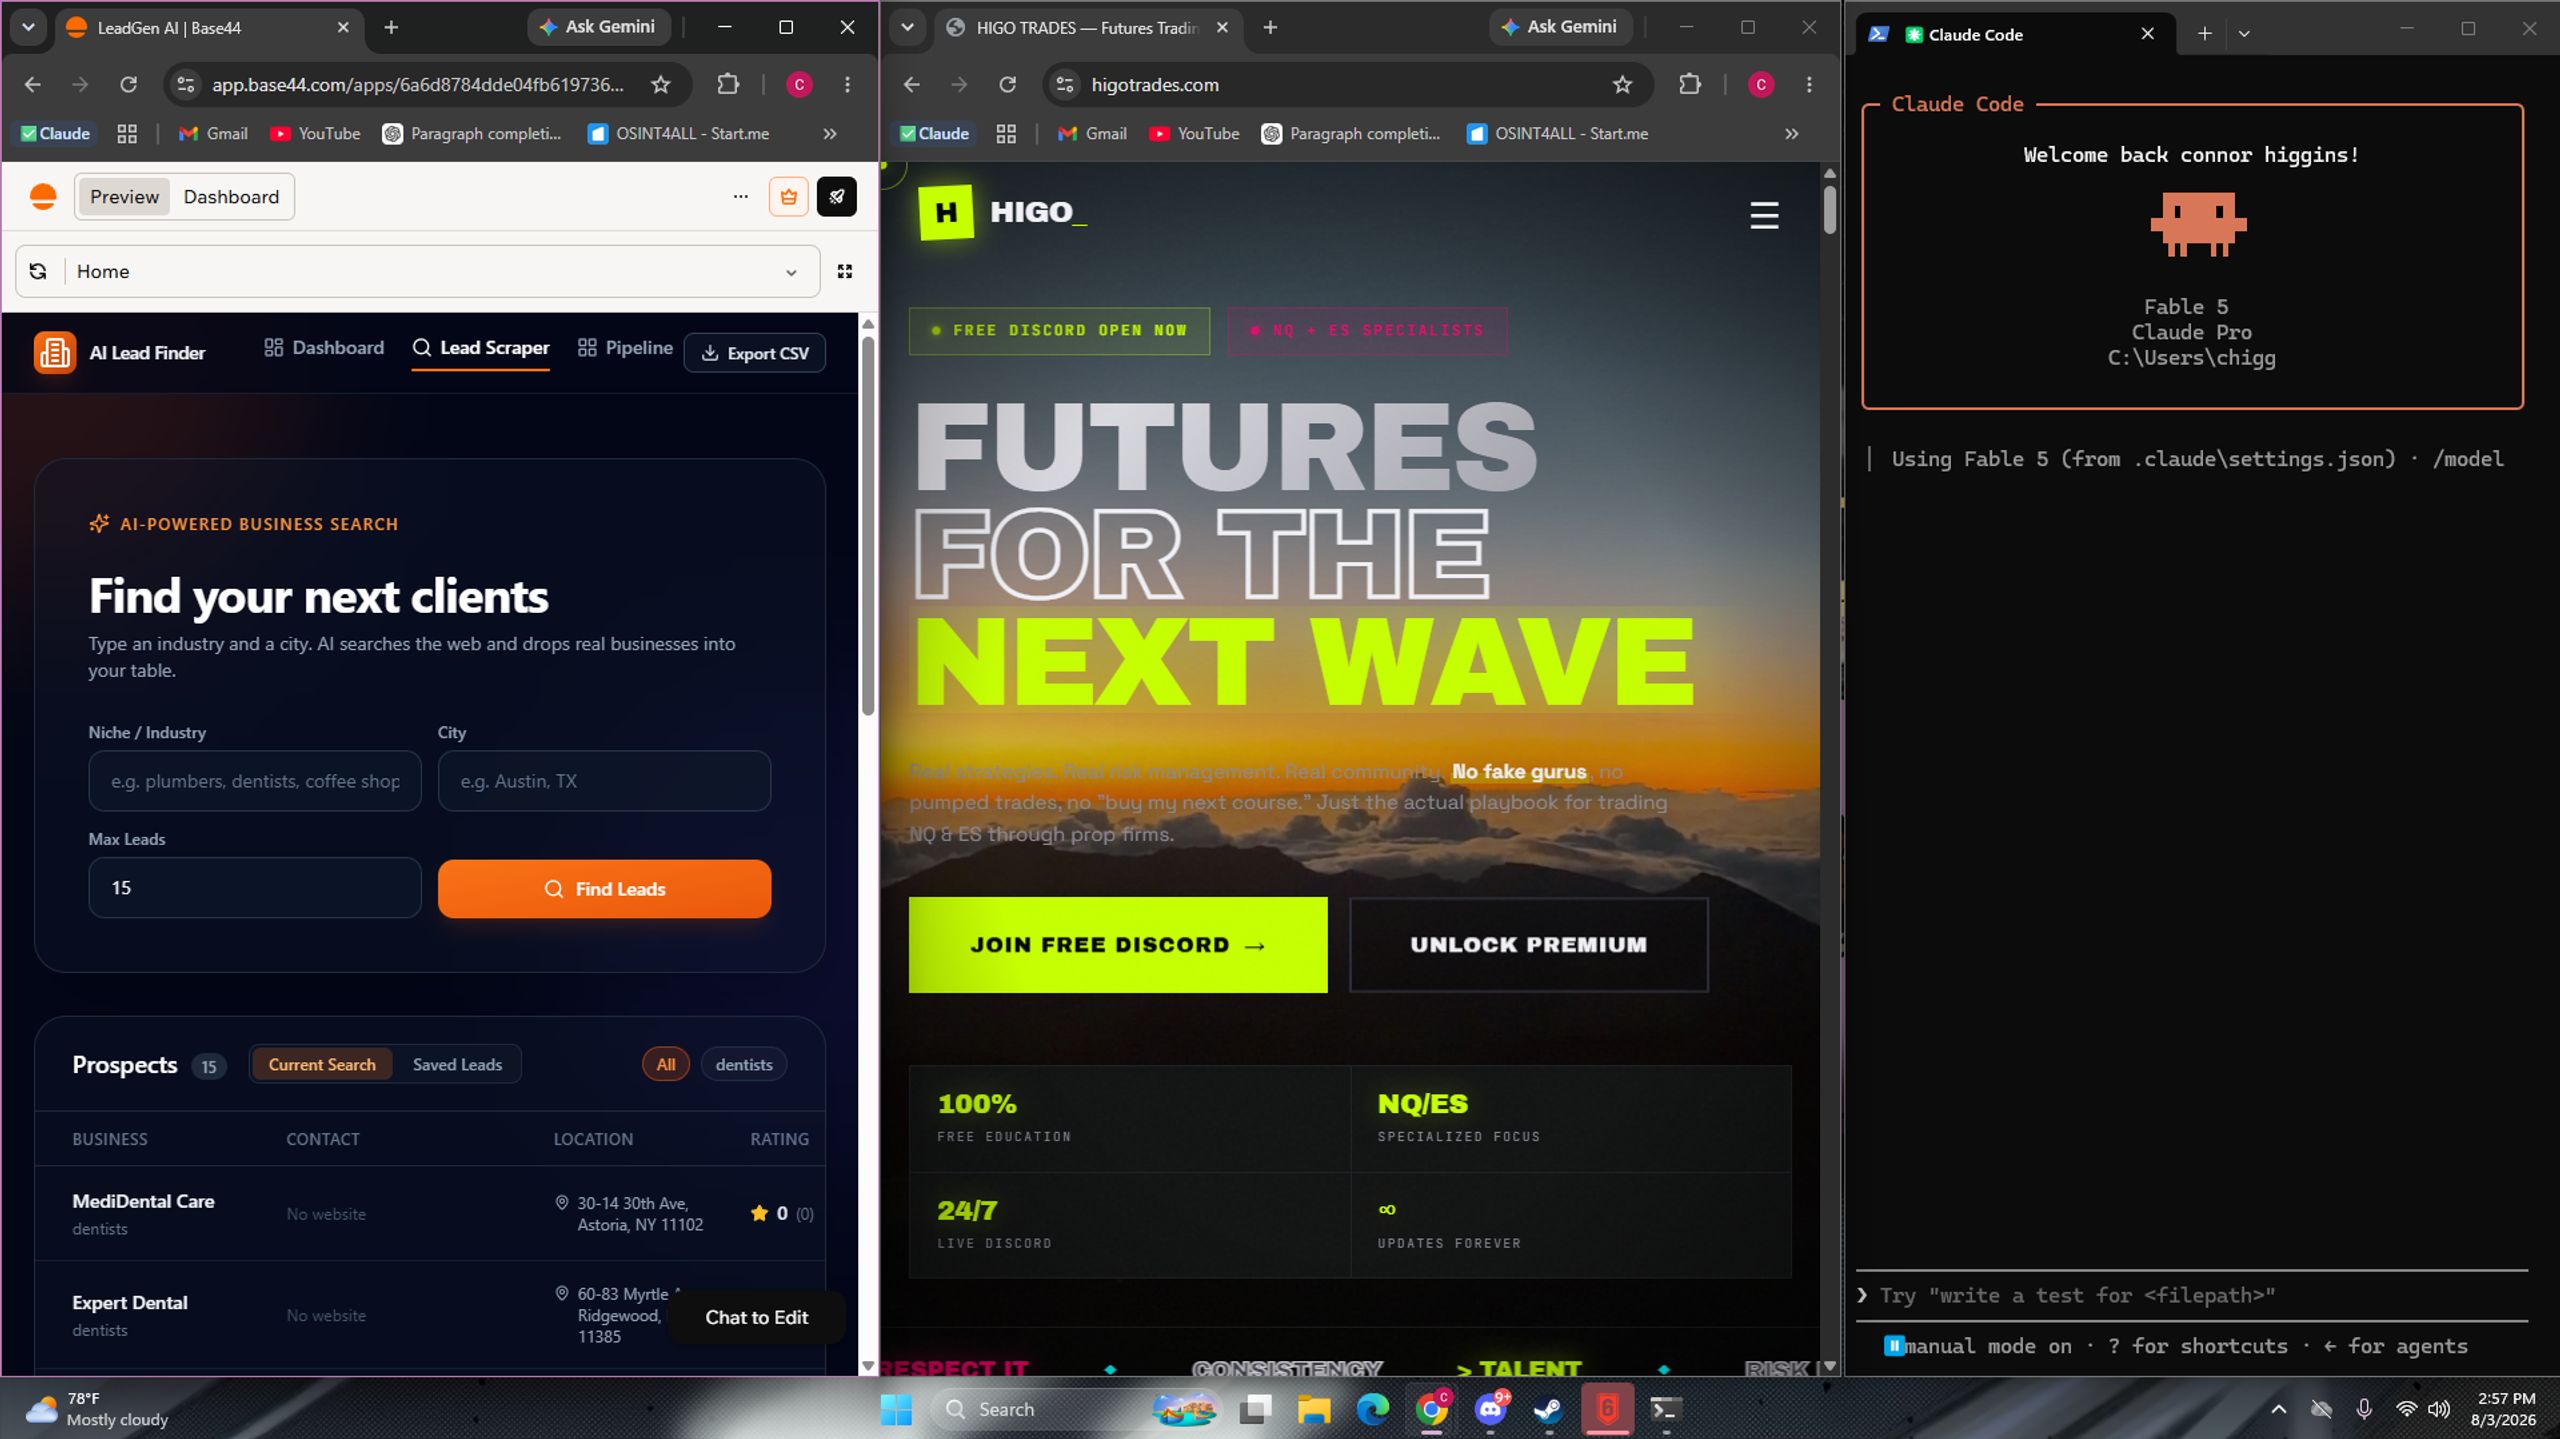Bookmark higotrades.com with the star icon
This screenshot has width=2560, height=1439.
tap(1622, 85)
